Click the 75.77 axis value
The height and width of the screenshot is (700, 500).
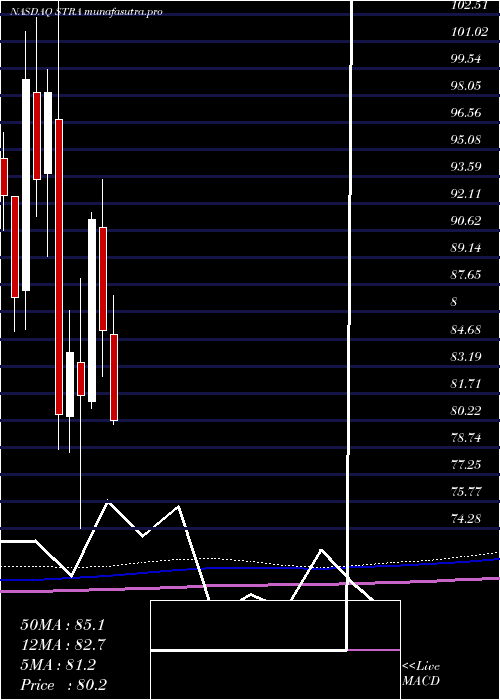[467, 492]
